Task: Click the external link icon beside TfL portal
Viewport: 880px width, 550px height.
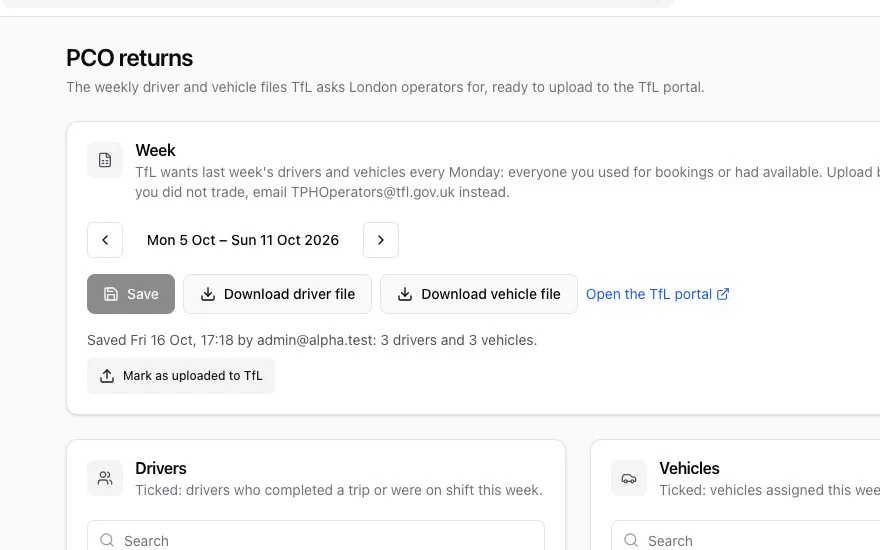Action: coord(723,294)
